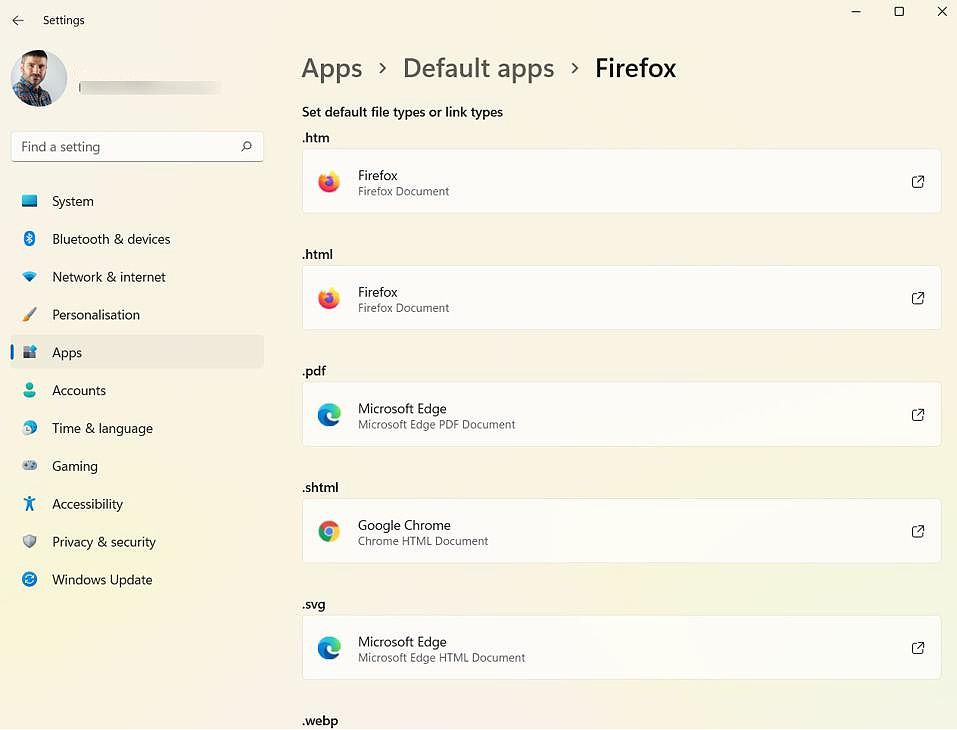Click the Privacy & security shield icon
Viewport: 957px width, 730px height.
pos(29,541)
